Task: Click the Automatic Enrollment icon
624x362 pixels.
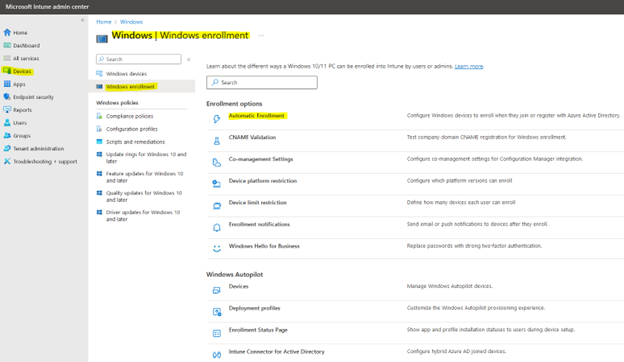Action: click(216, 119)
